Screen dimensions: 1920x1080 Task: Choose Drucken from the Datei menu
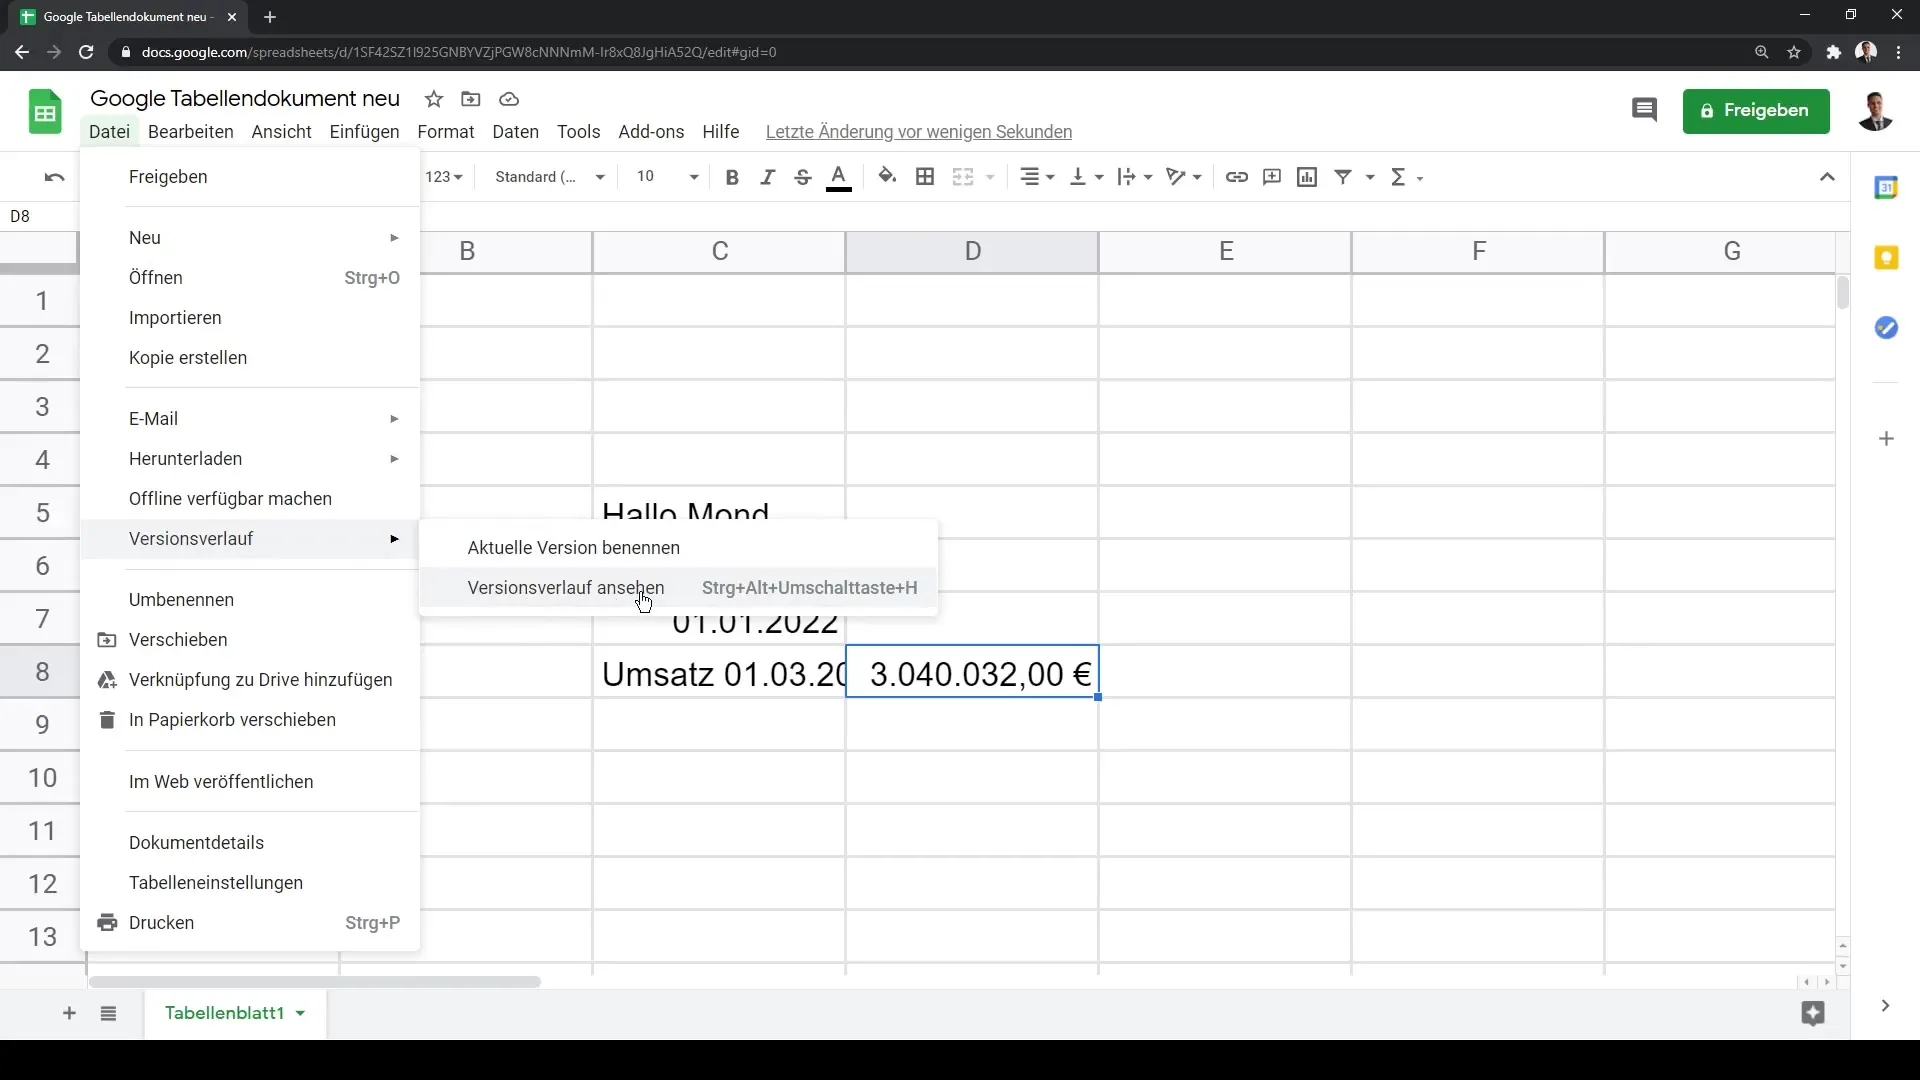pos(250,923)
